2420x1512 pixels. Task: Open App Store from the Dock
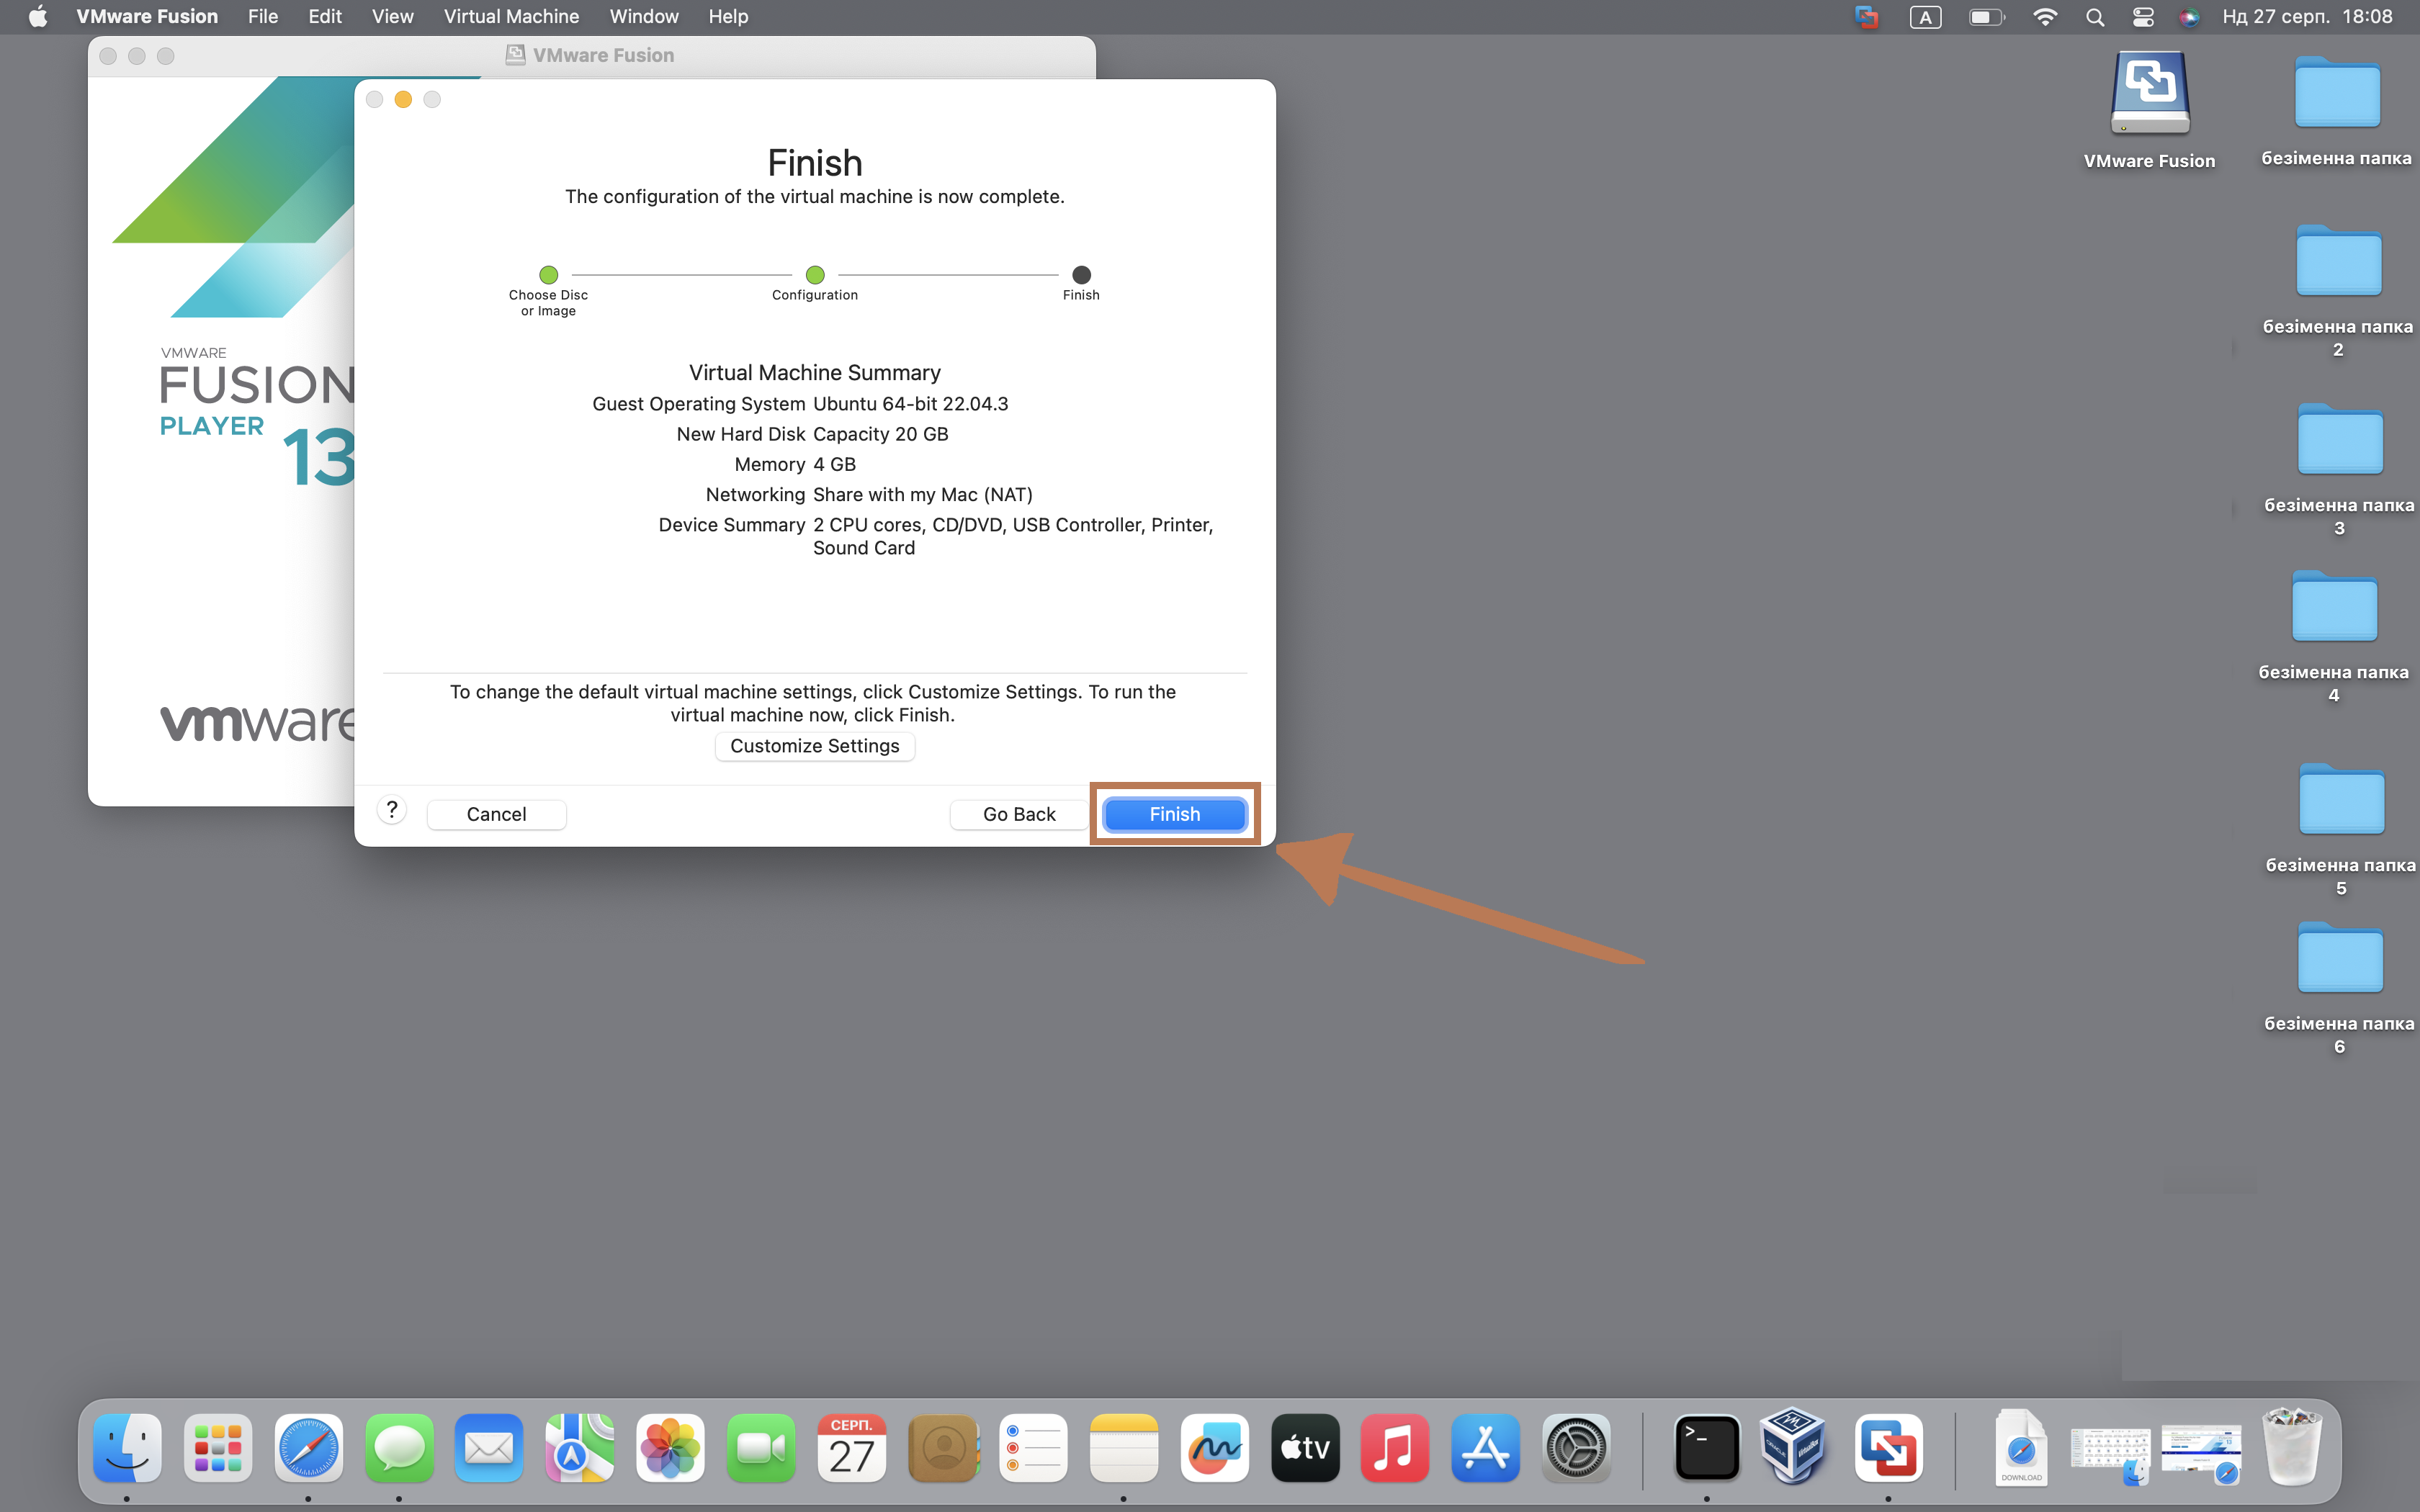[x=1486, y=1447]
